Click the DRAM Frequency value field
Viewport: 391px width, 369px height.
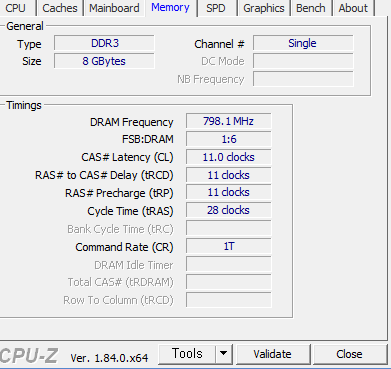point(228,121)
